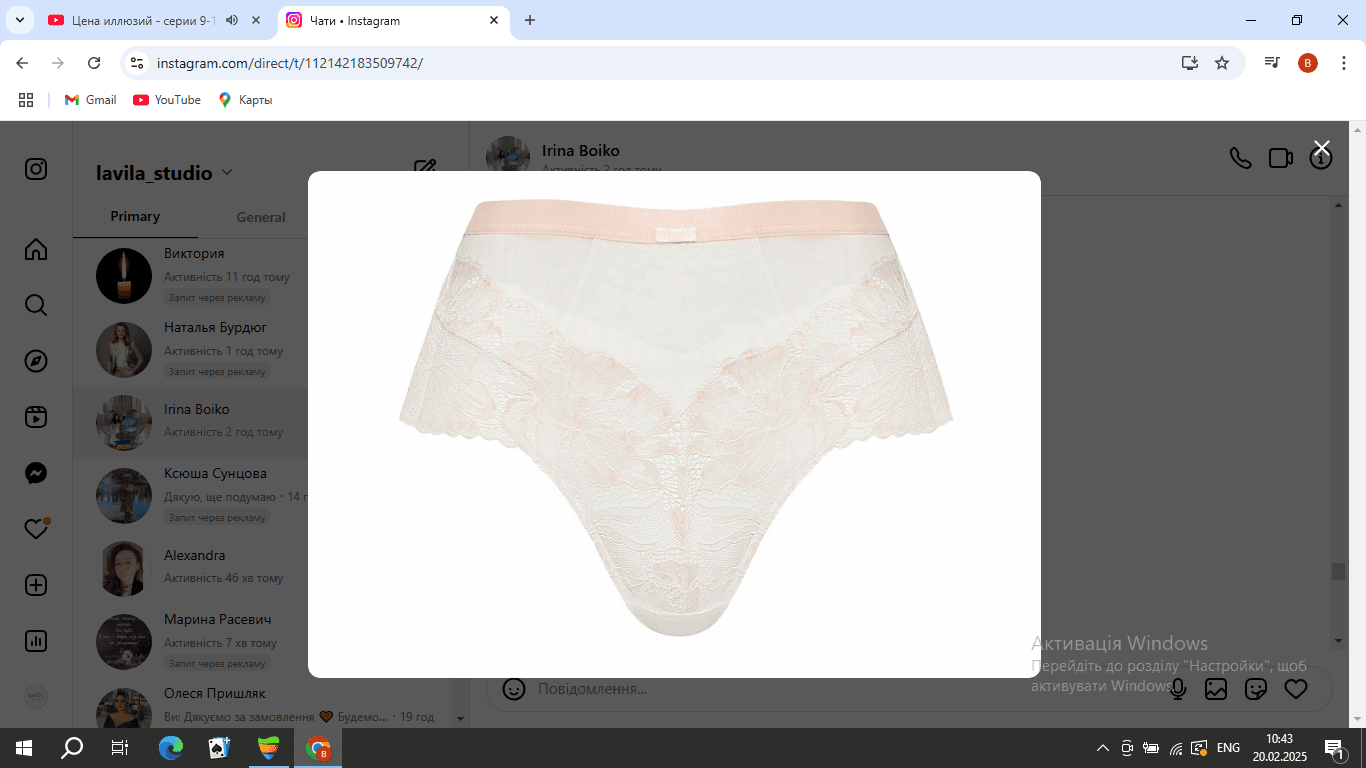This screenshot has width=1366, height=768.
Task: Open the Chrome tab search dropdown
Action: click(19, 20)
